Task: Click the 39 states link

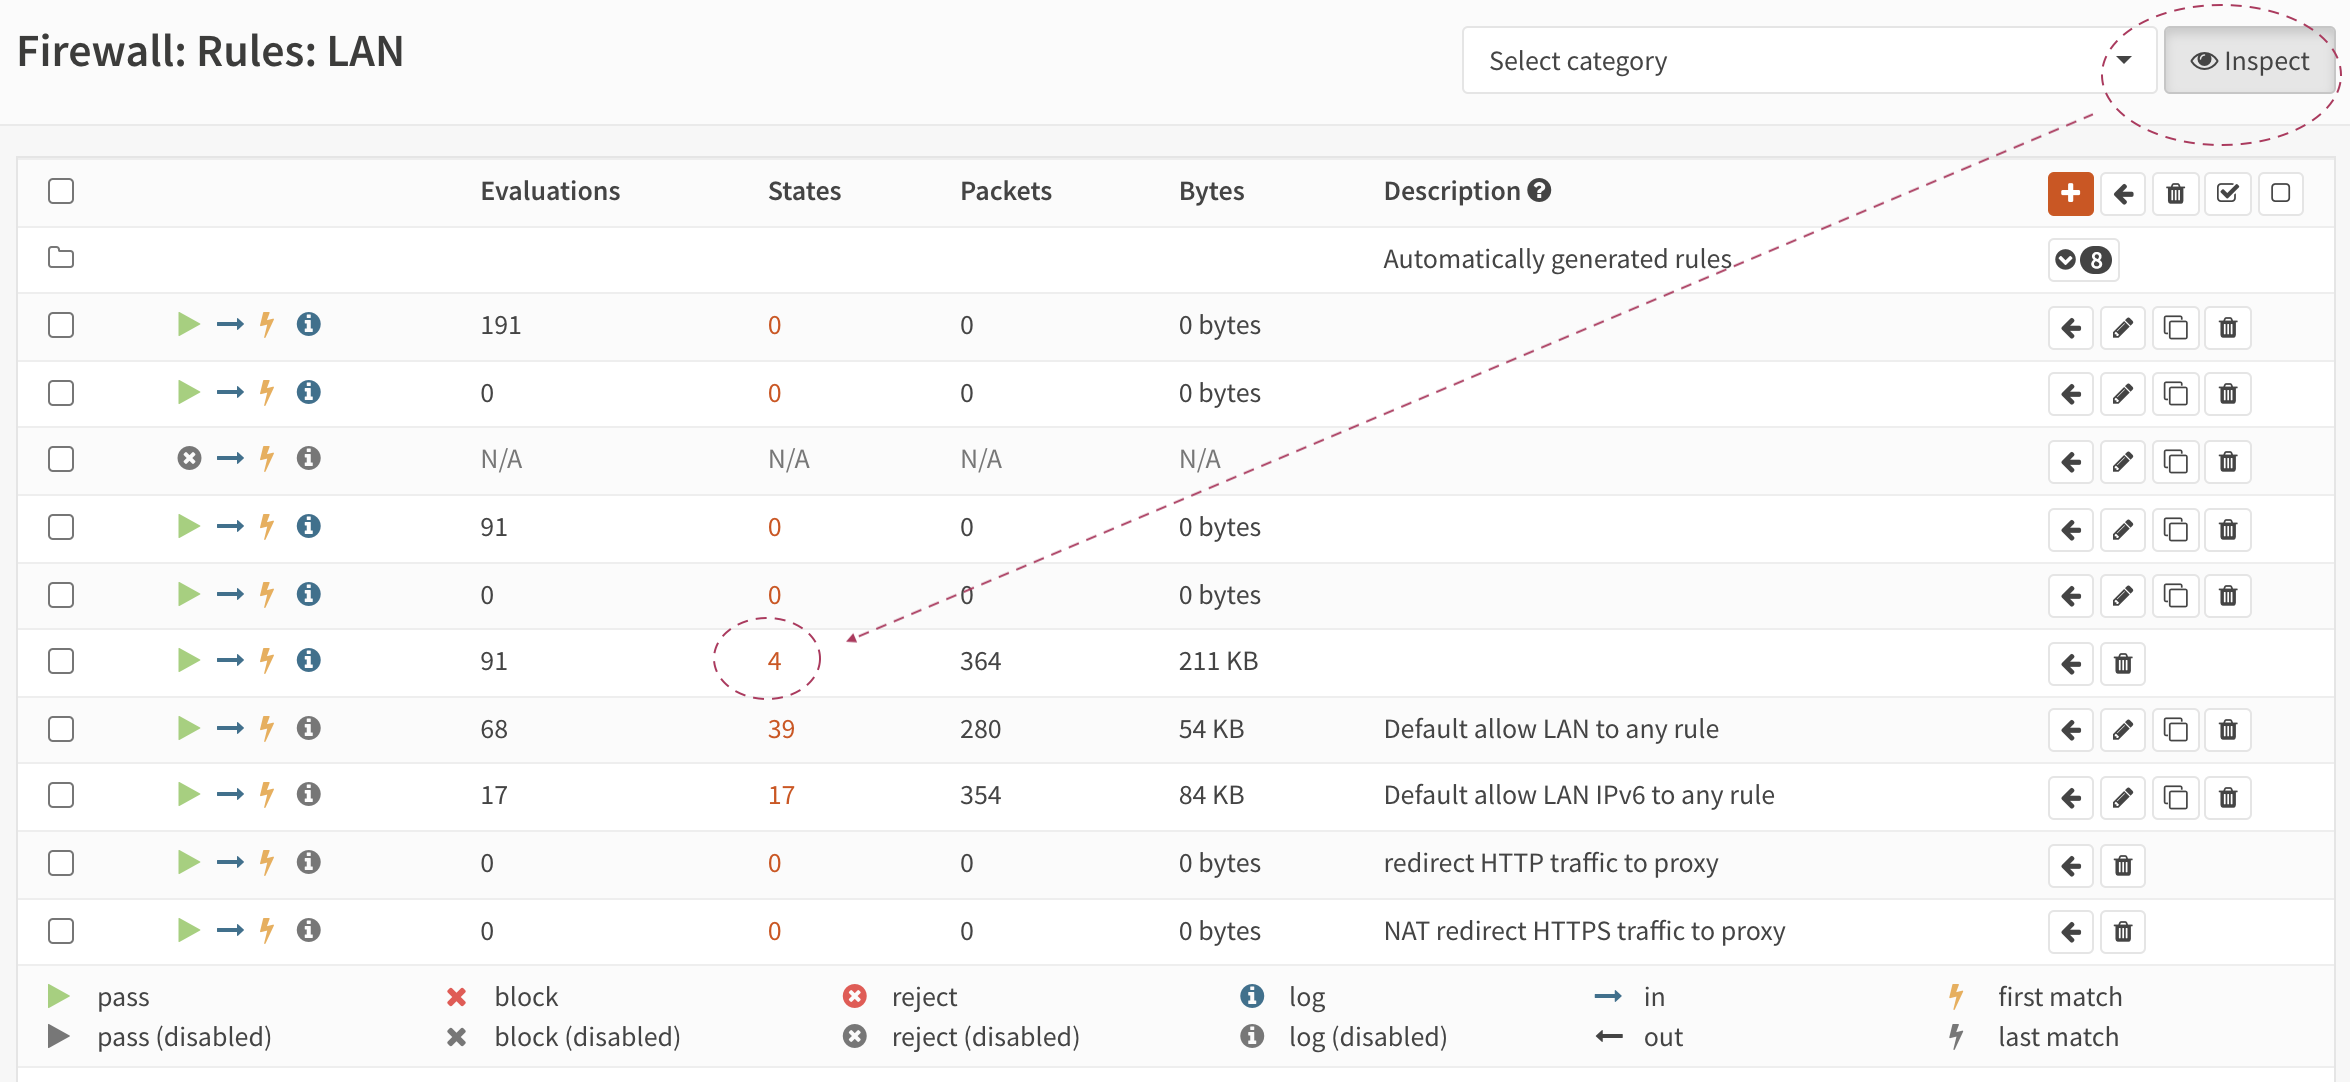Action: pos(781,729)
